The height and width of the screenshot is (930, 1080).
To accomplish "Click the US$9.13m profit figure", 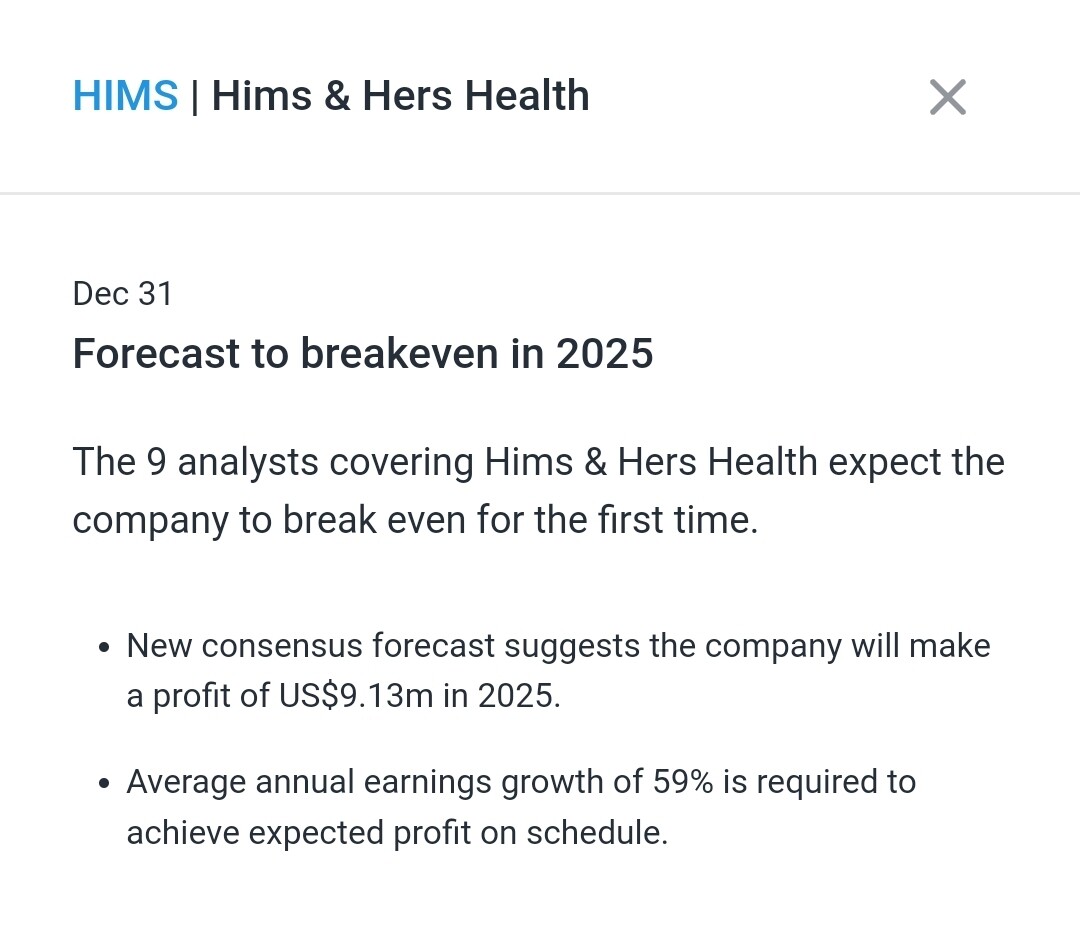I will pos(352,695).
